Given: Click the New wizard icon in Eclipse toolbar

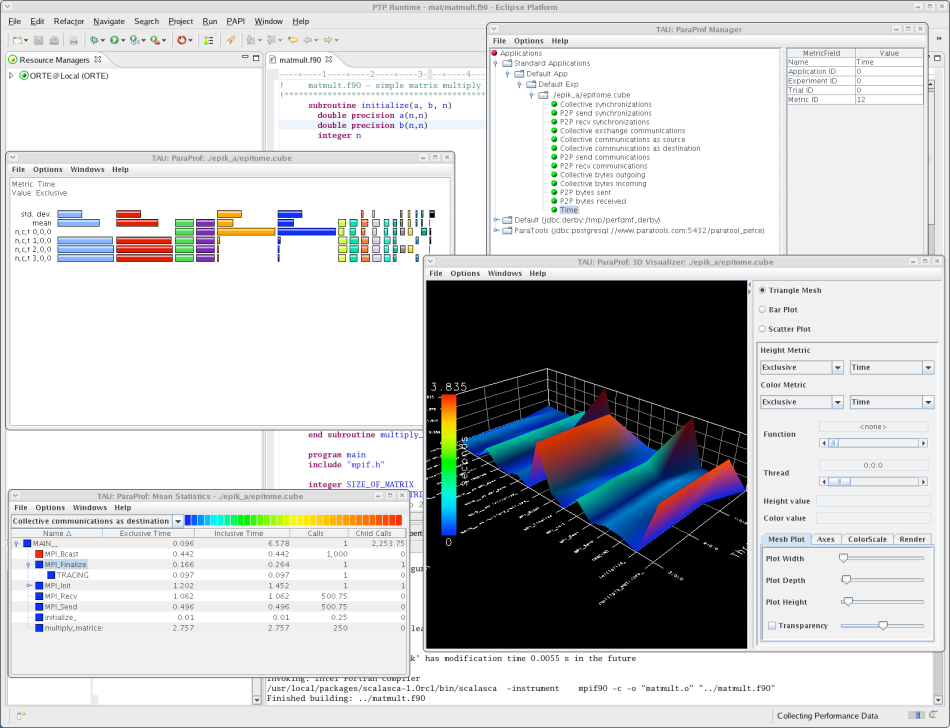Looking at the screenshot, I should 18,40.
